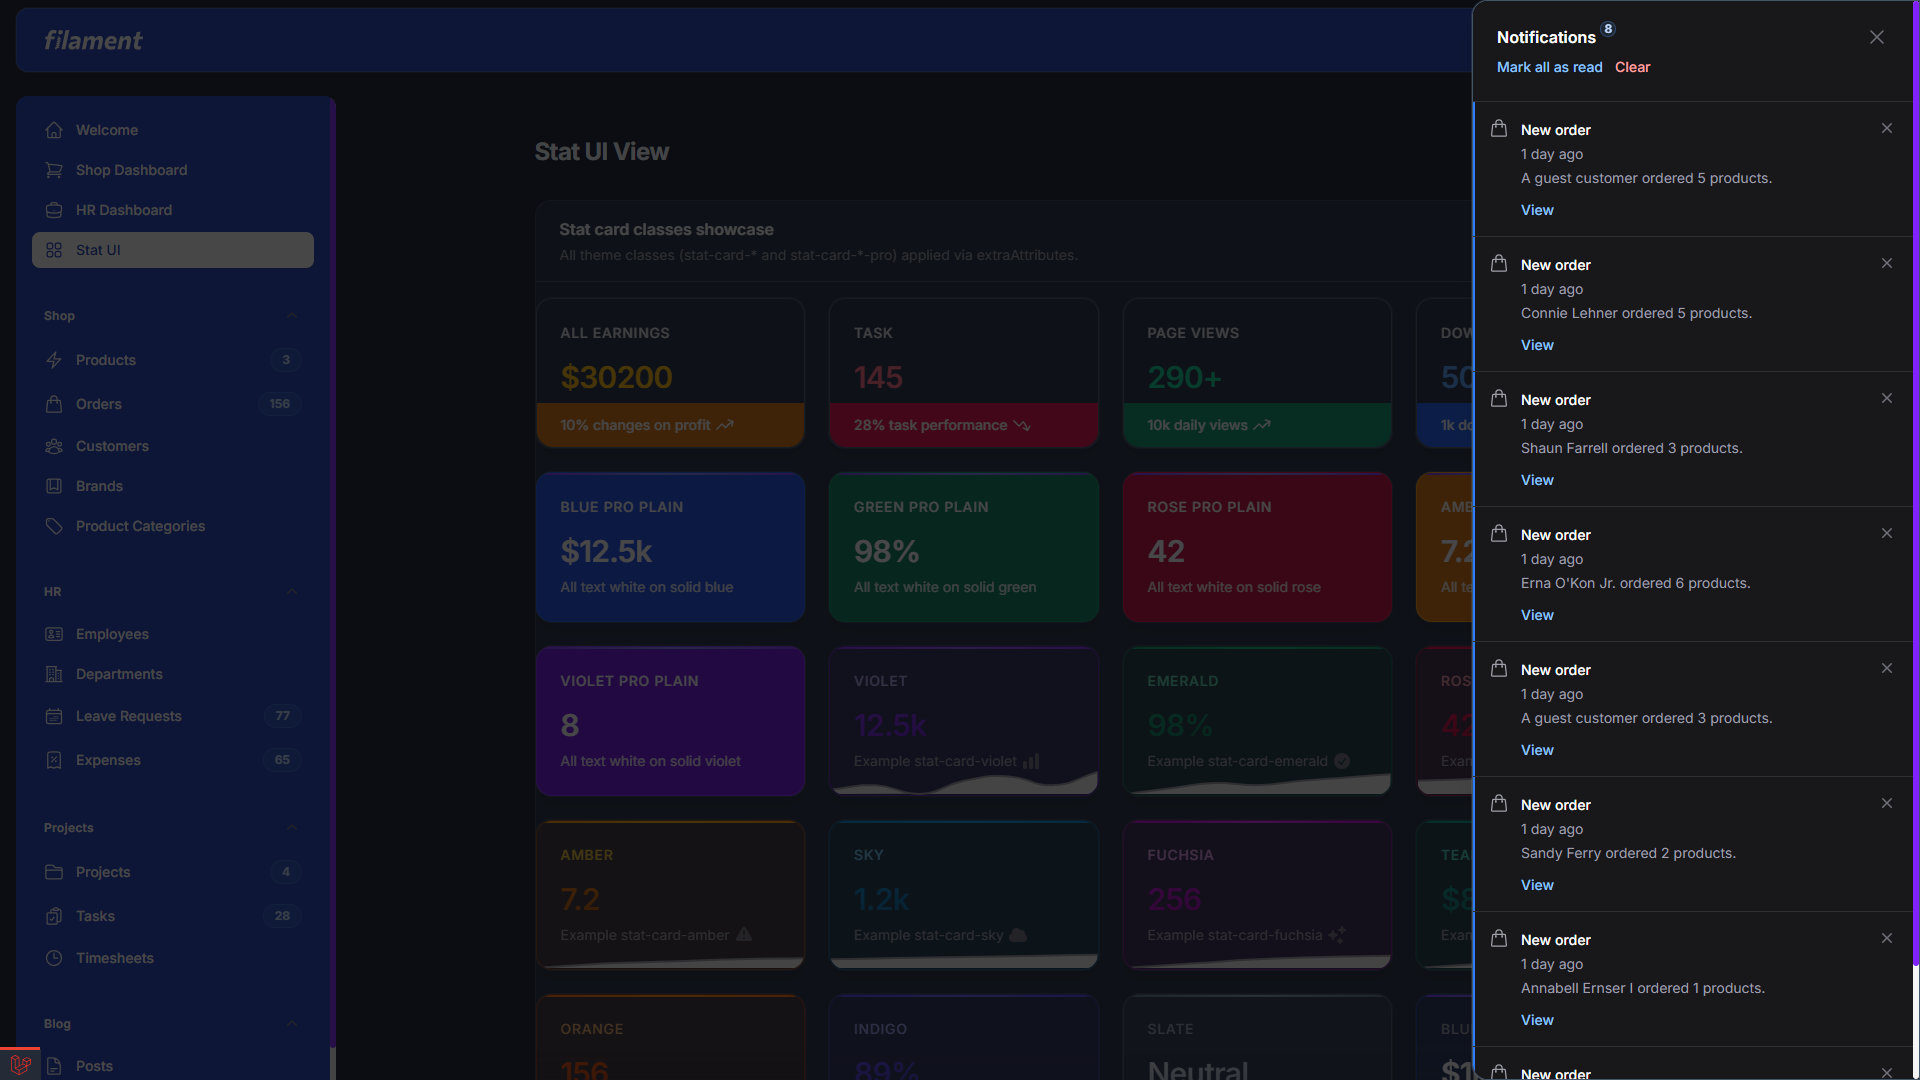This screenshot has height=1080, width=1920.
Task: Click the Tasks badge showing 28
Action: (283, 916)
